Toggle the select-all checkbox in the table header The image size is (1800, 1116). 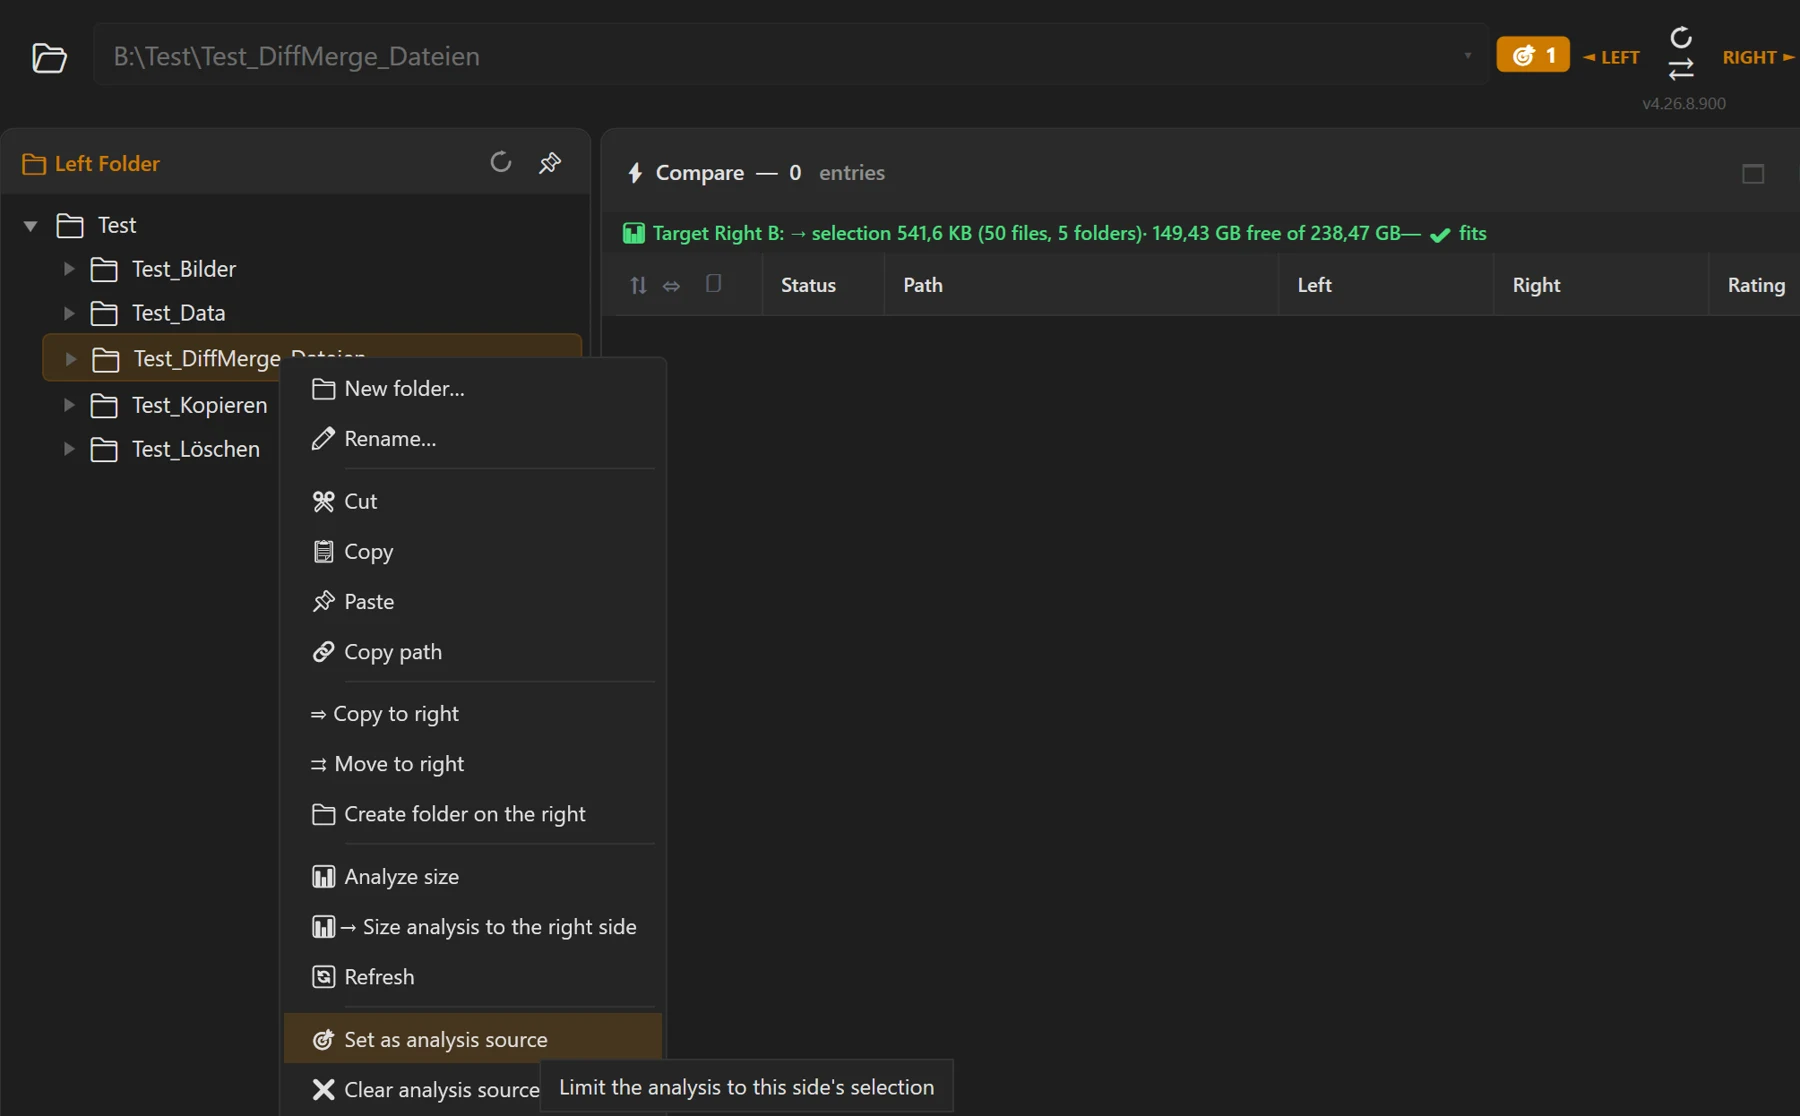tap(713, 284)
